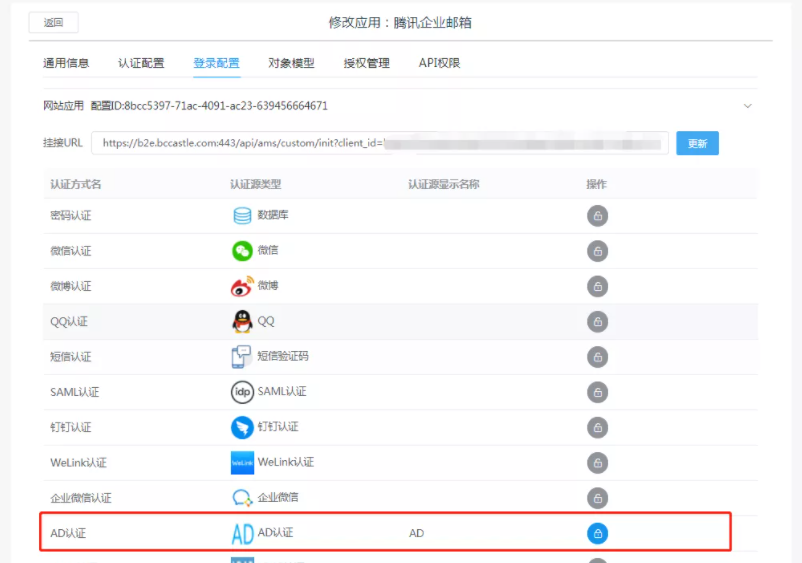The width and height of the screenshot is (802, 563).
Task: Click the blue AD logo icon
Action: pos(242,533)
